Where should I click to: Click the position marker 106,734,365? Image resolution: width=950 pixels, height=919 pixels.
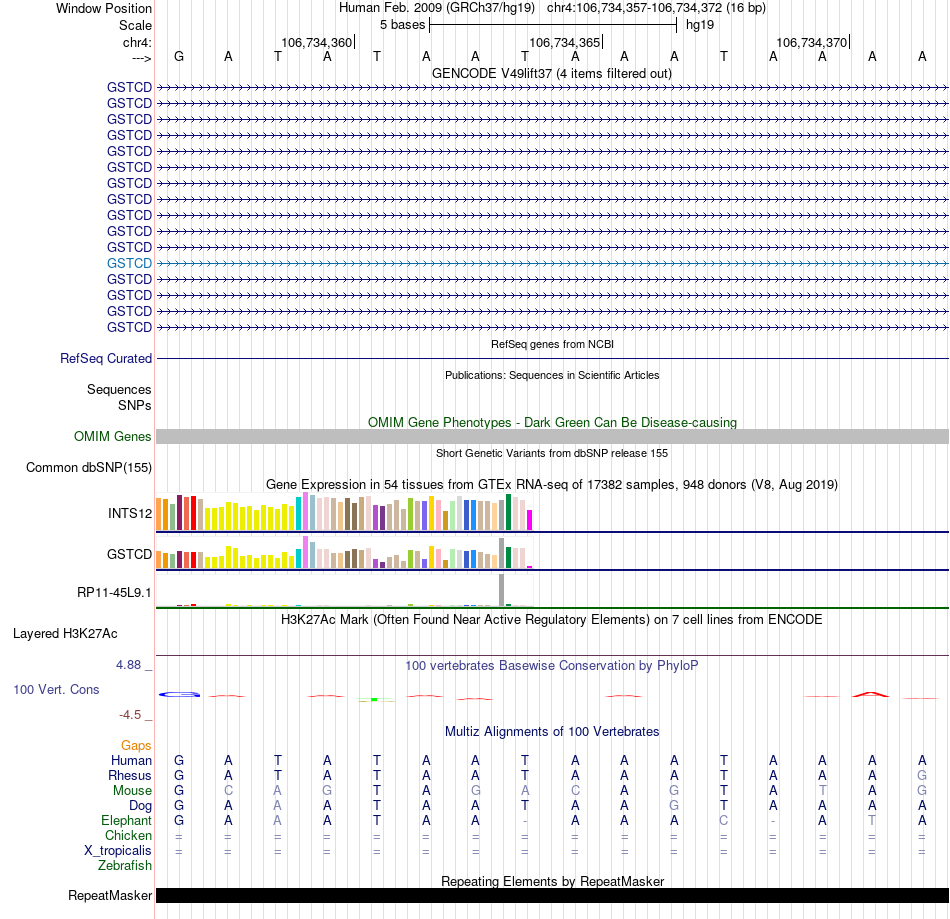565,42
